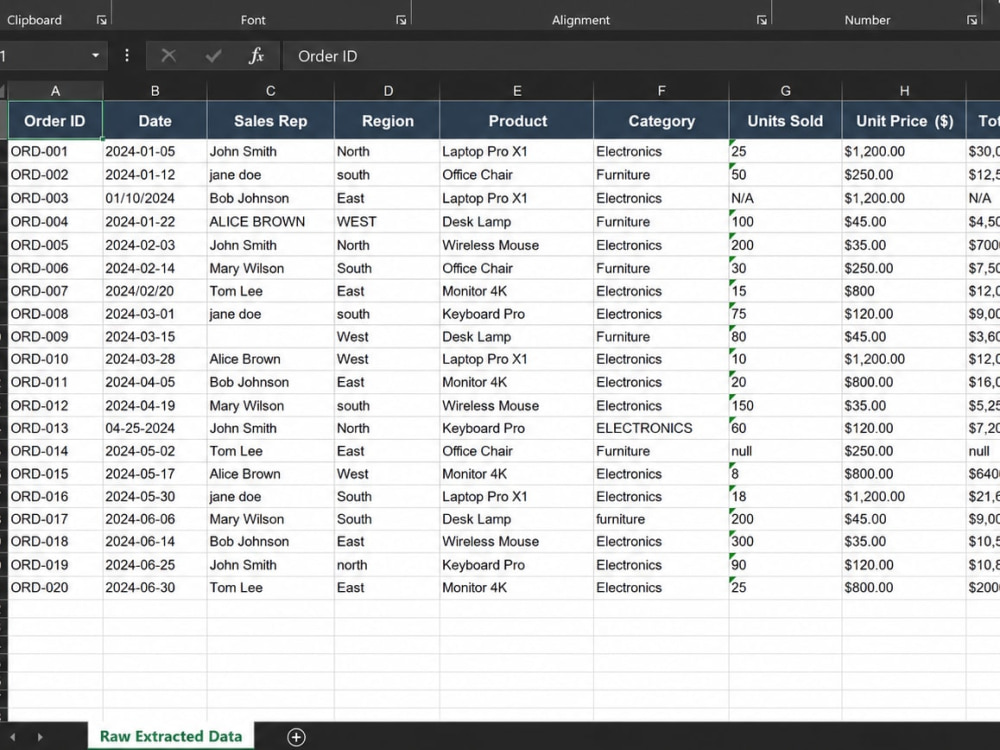Image resolution: width=1000 pixels, height=750 pixels.
Task: Click the formula bar three-dot options handle
Action: coord(127,56)
